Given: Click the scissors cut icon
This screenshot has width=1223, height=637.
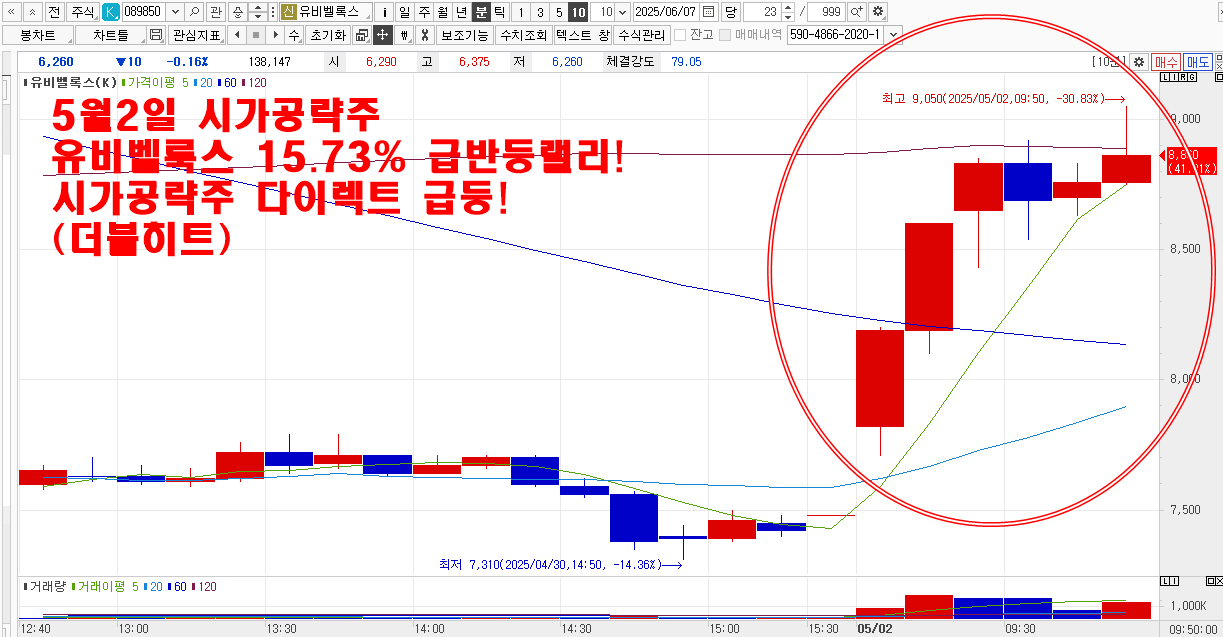Looking at the screenshot, I should point(425,35).
